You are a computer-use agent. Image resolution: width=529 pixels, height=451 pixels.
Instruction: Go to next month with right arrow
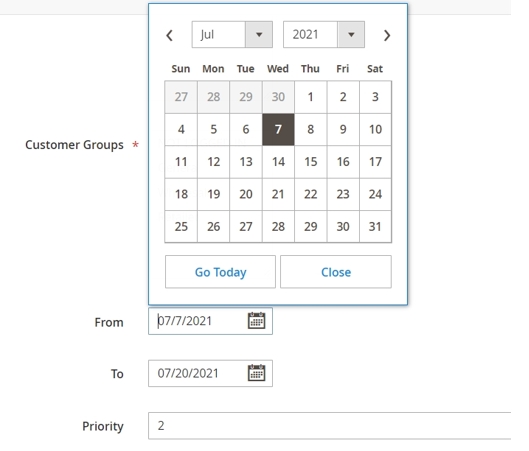[x=387, y=35]
